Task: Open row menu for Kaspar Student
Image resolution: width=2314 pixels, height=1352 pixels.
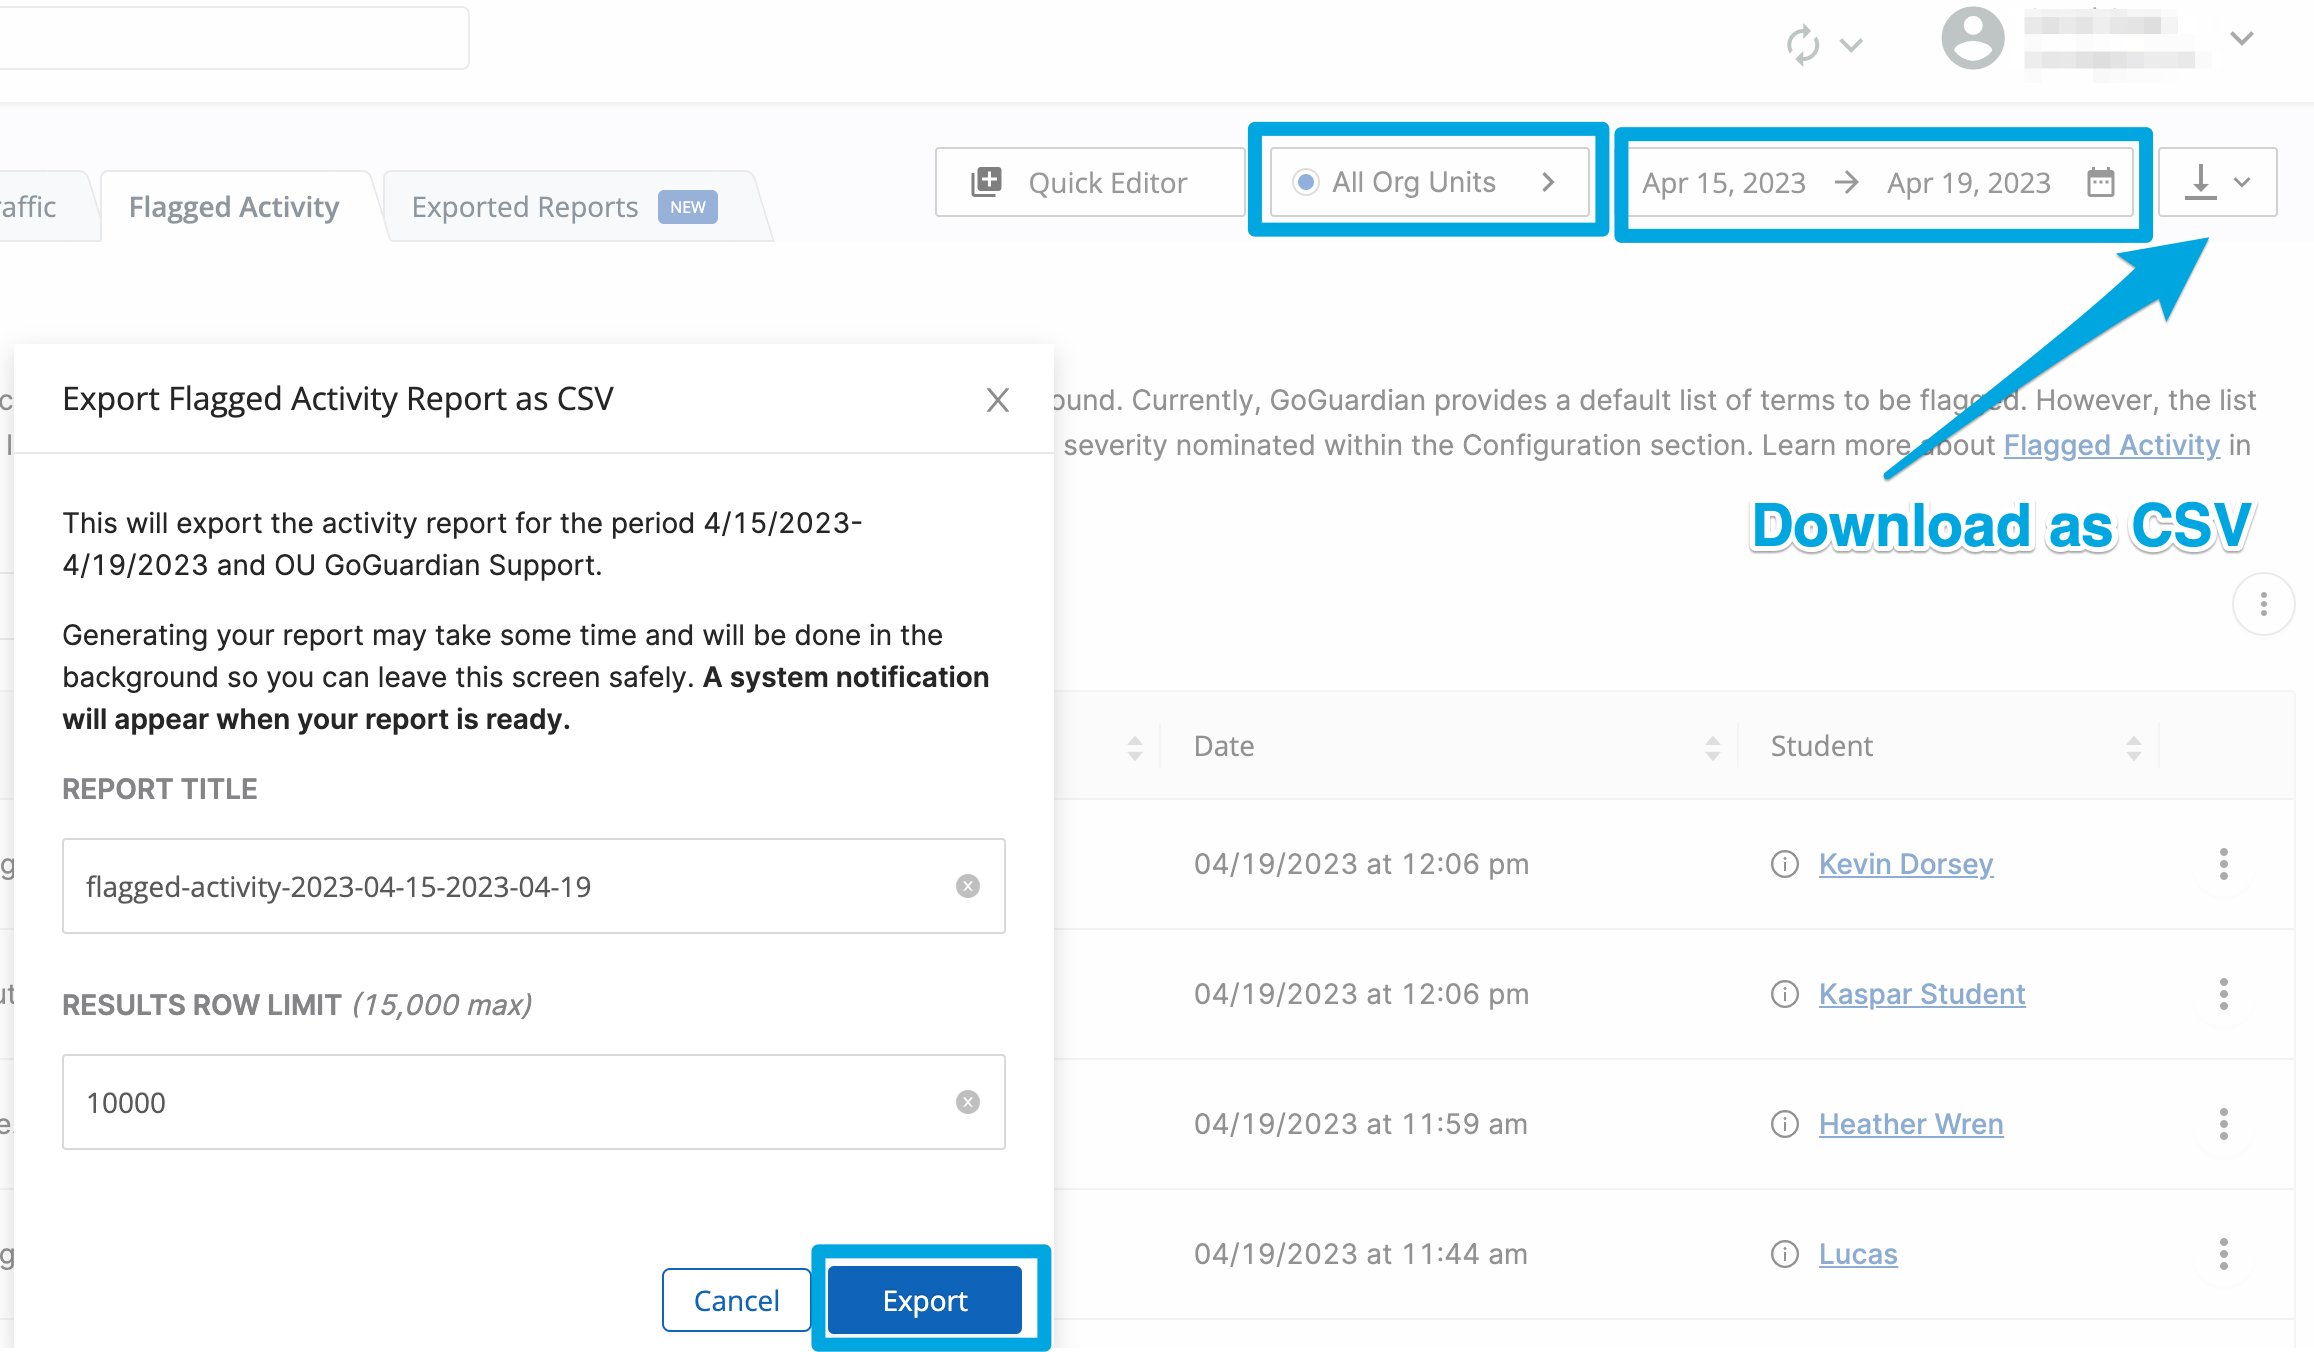Action: [2223, 994]
